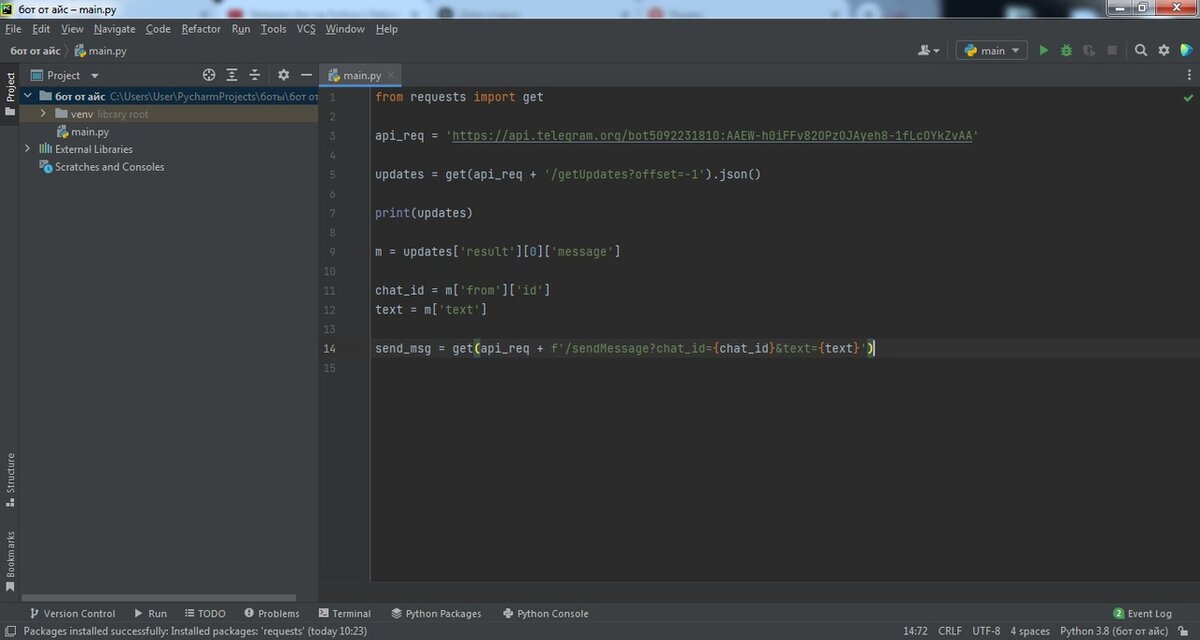Expand the venv folder

44,114
